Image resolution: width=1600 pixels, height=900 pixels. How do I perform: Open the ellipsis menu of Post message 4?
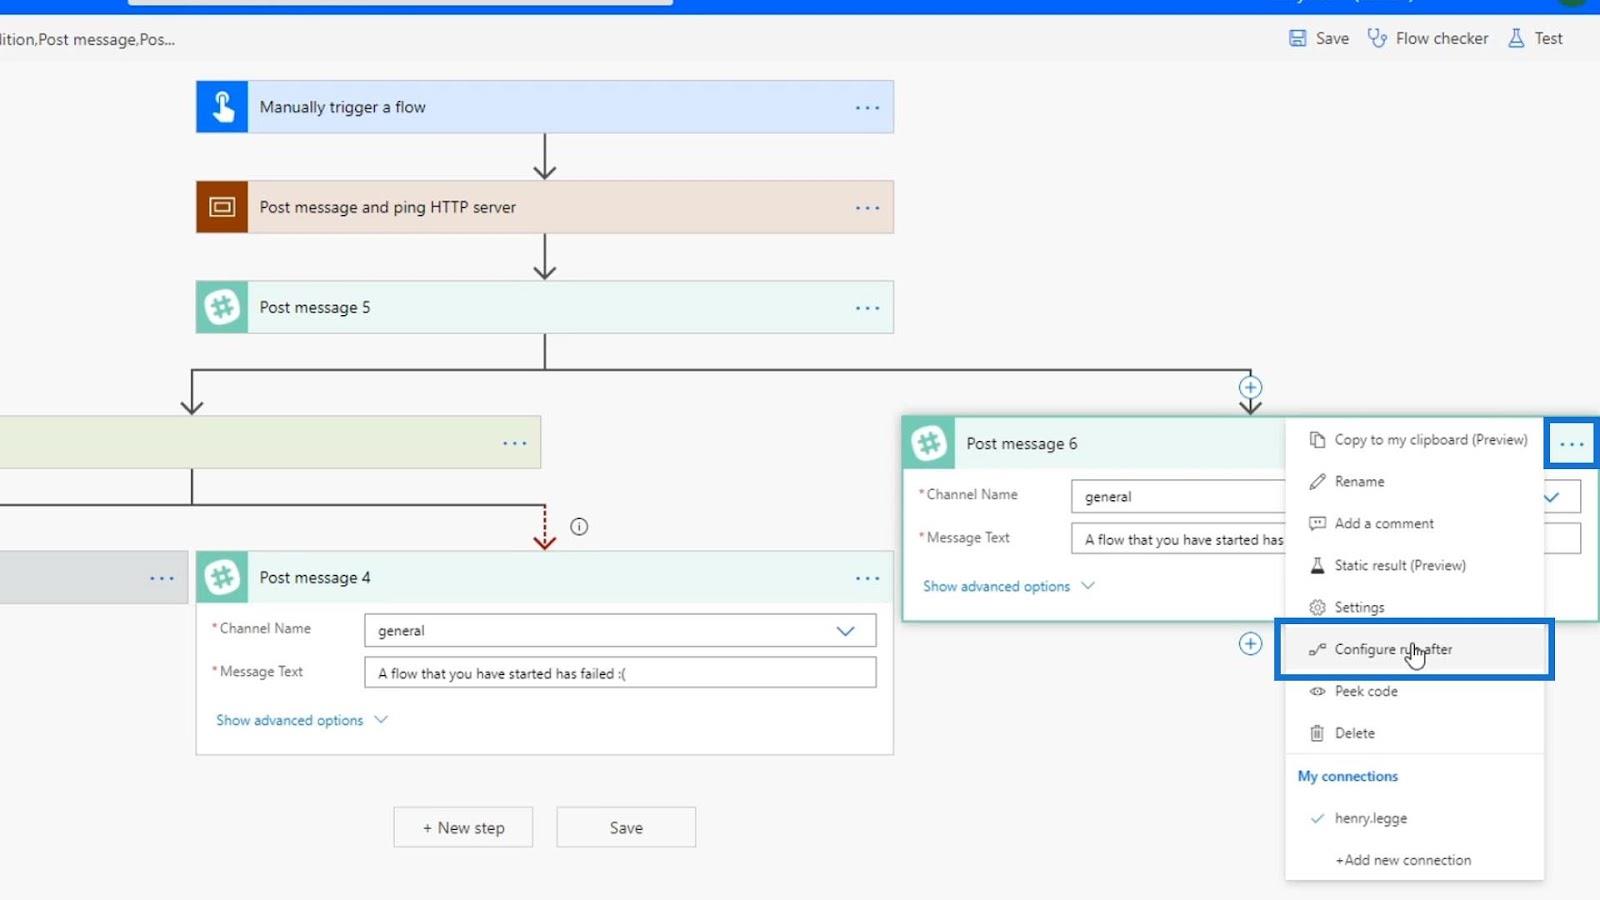867,577
